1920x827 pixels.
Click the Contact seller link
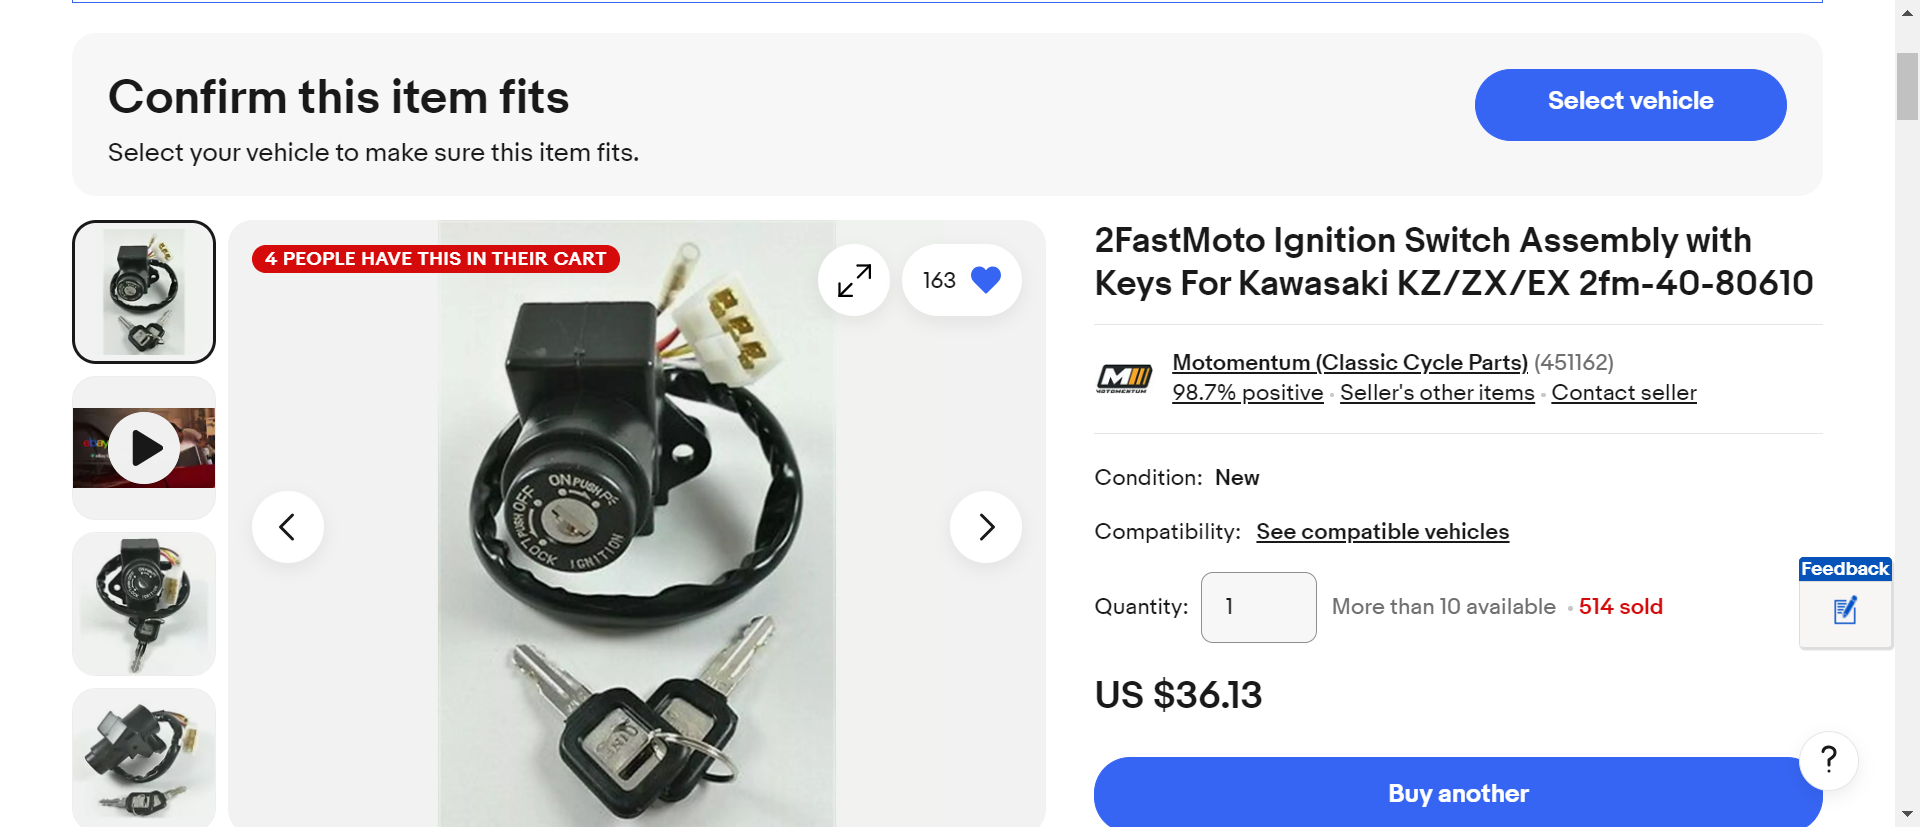1624,393
